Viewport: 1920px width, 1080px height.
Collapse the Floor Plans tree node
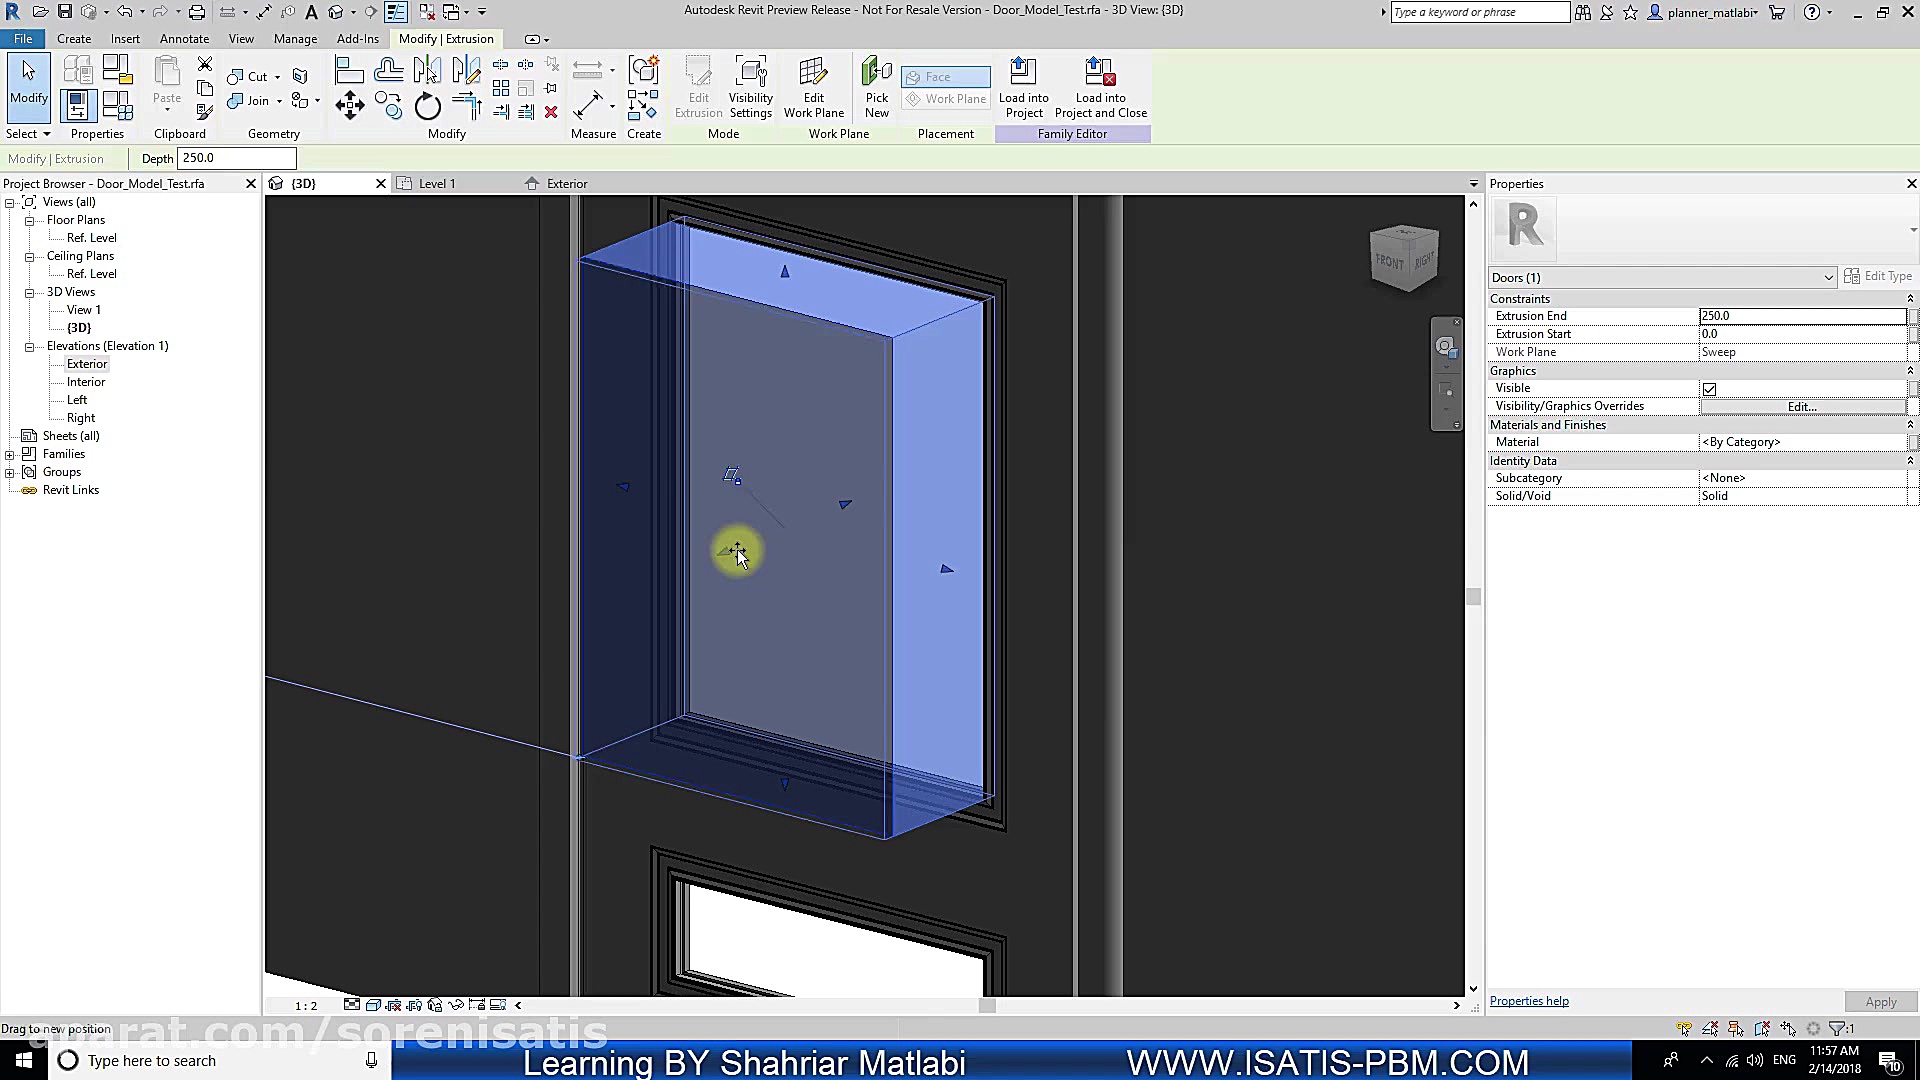pyautogui.click(x=30, y=220)
